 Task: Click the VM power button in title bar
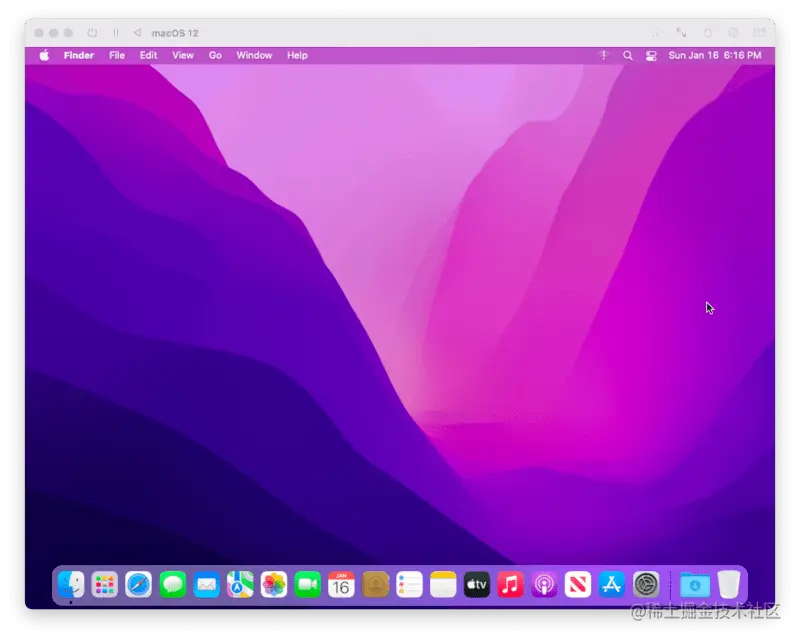click(92, 33)
